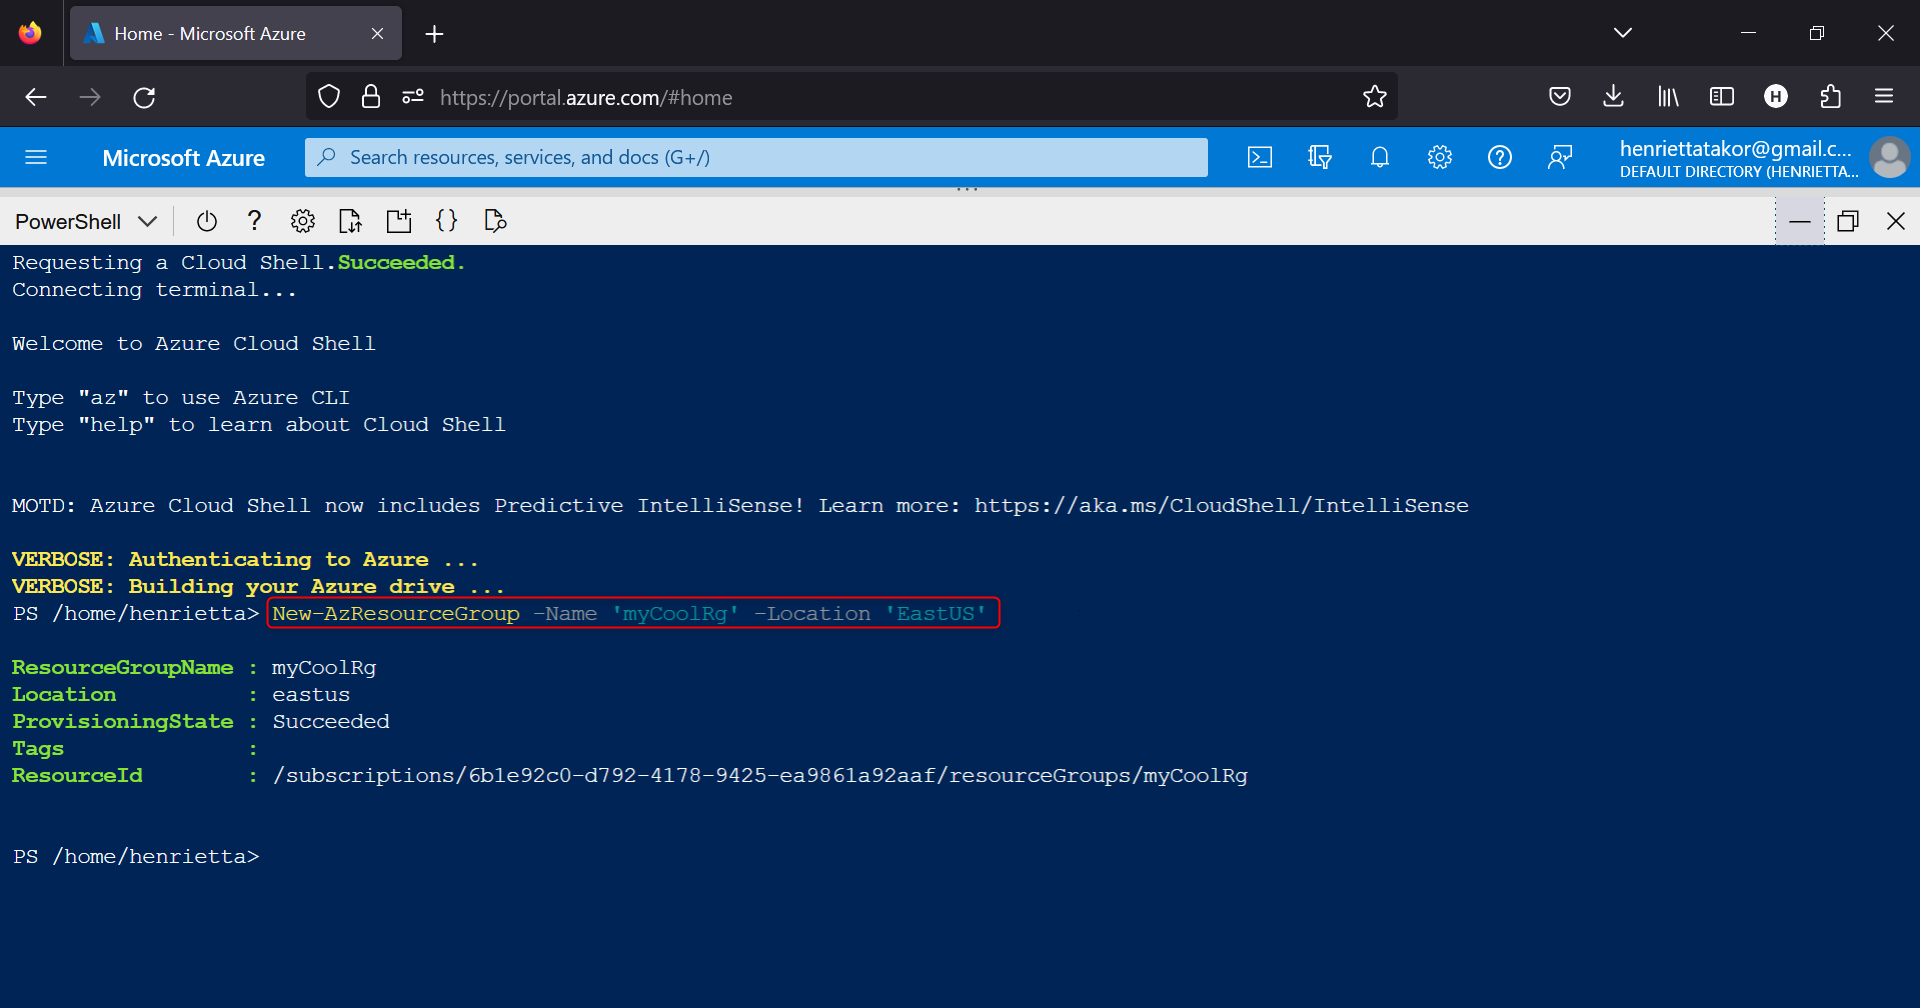This screenshot has height=1008, width=1920.
Task: List all tabs dropdown arrow
Action: [x=1623, y=33]
